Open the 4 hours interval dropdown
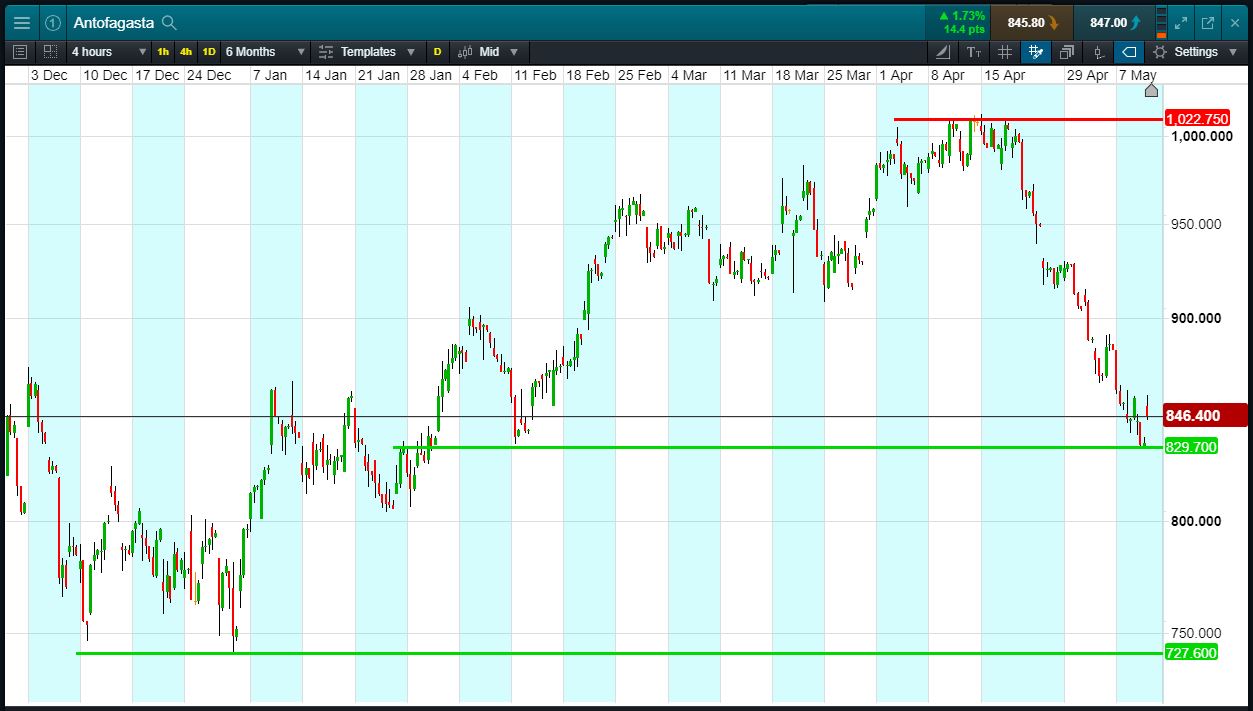The height and width of the screenshot is (711, 1253). pyautogui.click(x=108, y=51)
